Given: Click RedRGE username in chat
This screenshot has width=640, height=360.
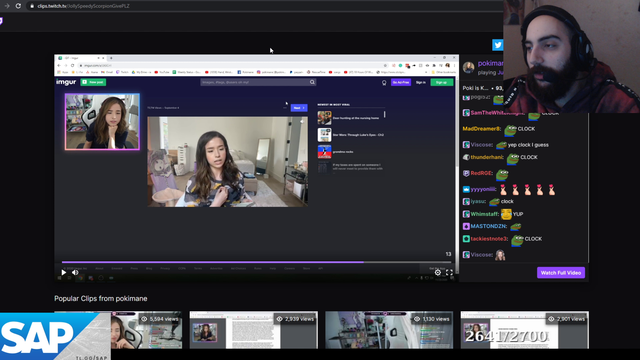Looking at the screenshot, I should click(481, 173).
